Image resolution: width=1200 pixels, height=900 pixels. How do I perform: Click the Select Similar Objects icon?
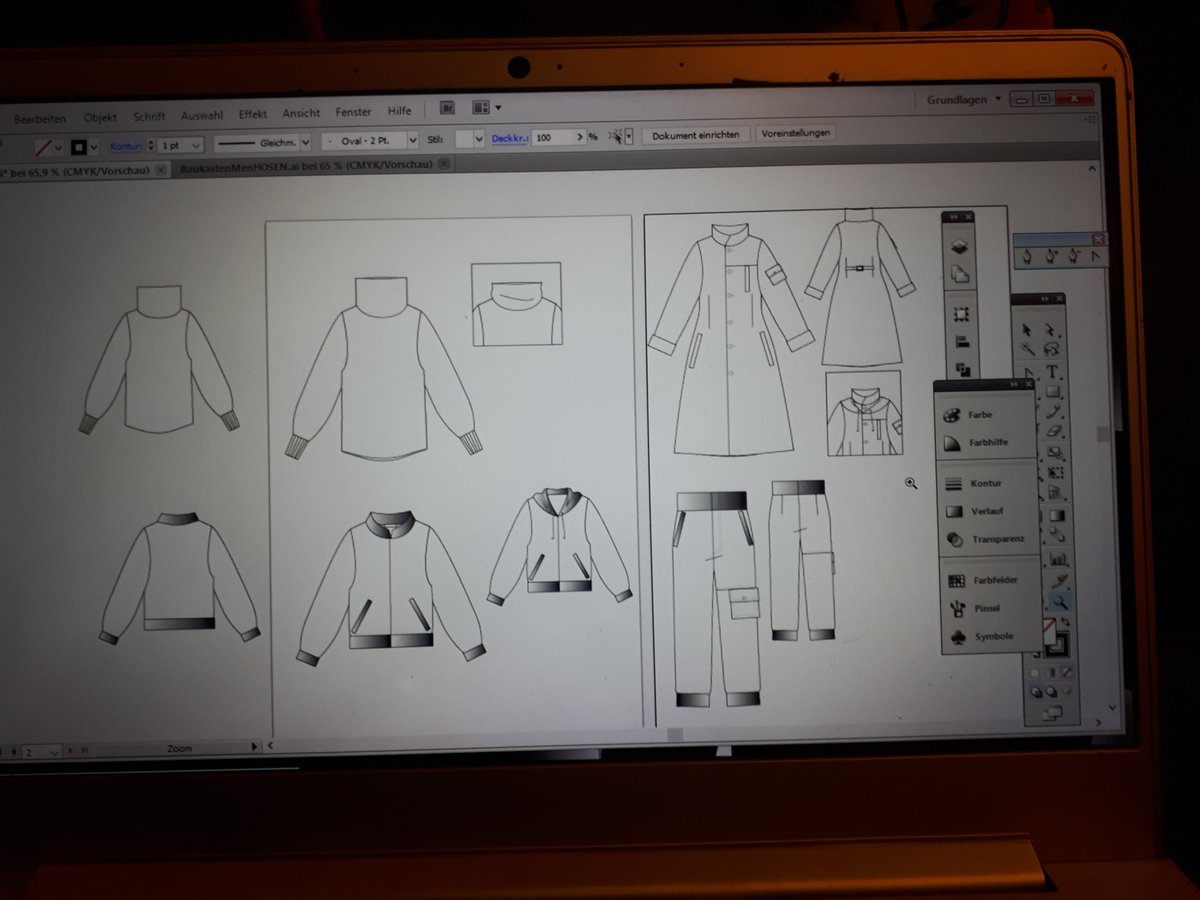tap(618, 136)
